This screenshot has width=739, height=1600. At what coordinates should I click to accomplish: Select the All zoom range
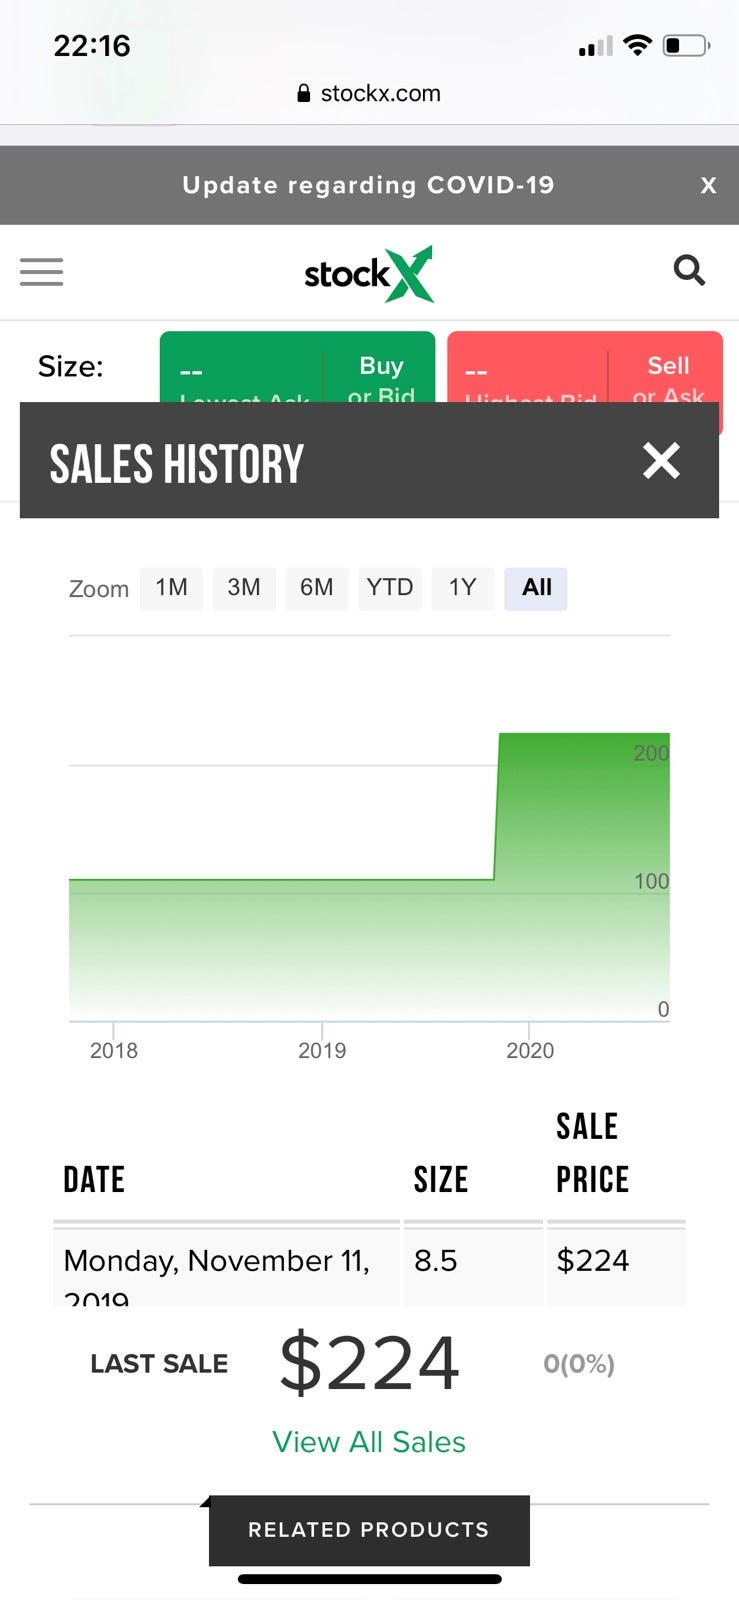click(536, 588)
